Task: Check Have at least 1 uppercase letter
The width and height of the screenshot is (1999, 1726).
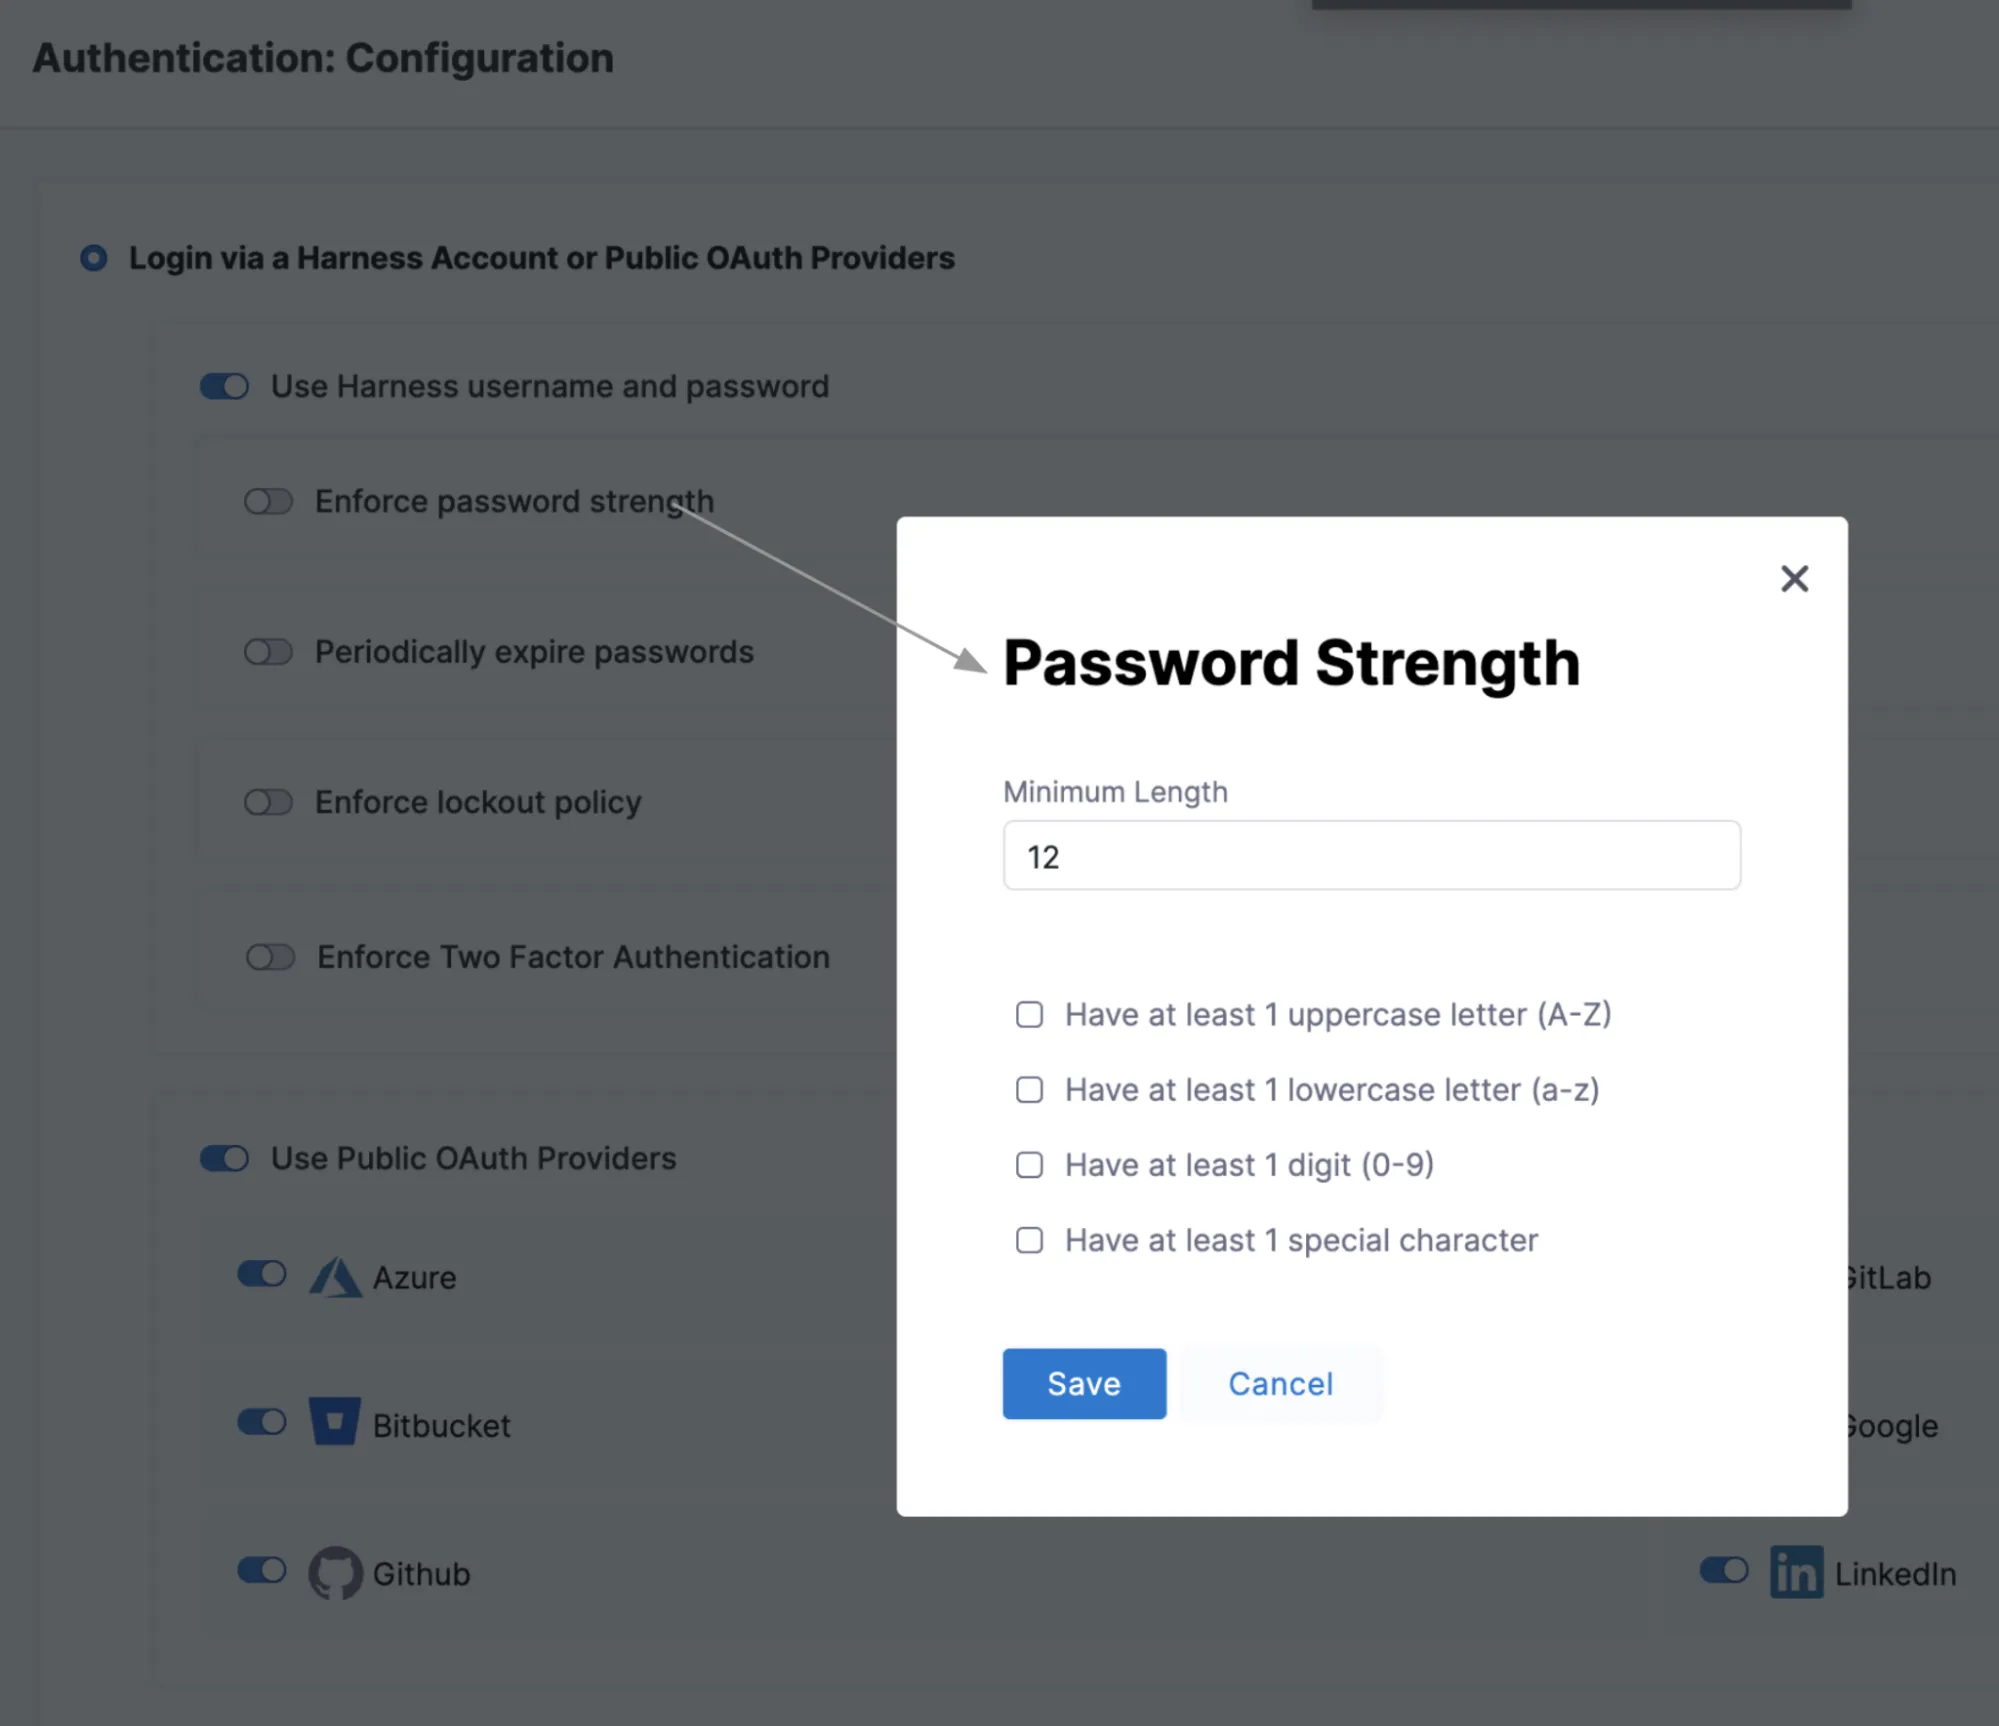Action: pyautogui.click(x=1028, y=1014)
